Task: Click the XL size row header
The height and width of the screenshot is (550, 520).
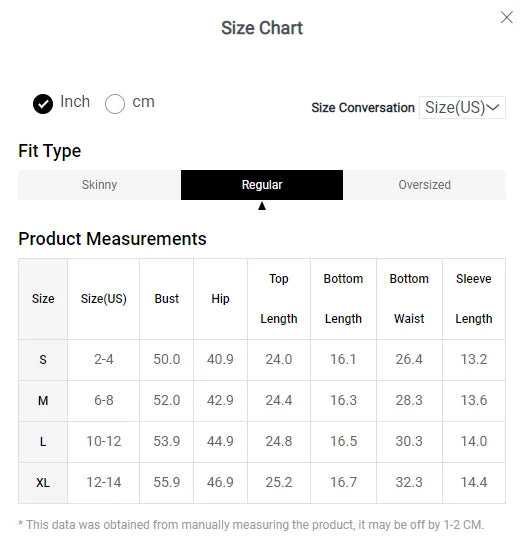Action: click(43, 483)
